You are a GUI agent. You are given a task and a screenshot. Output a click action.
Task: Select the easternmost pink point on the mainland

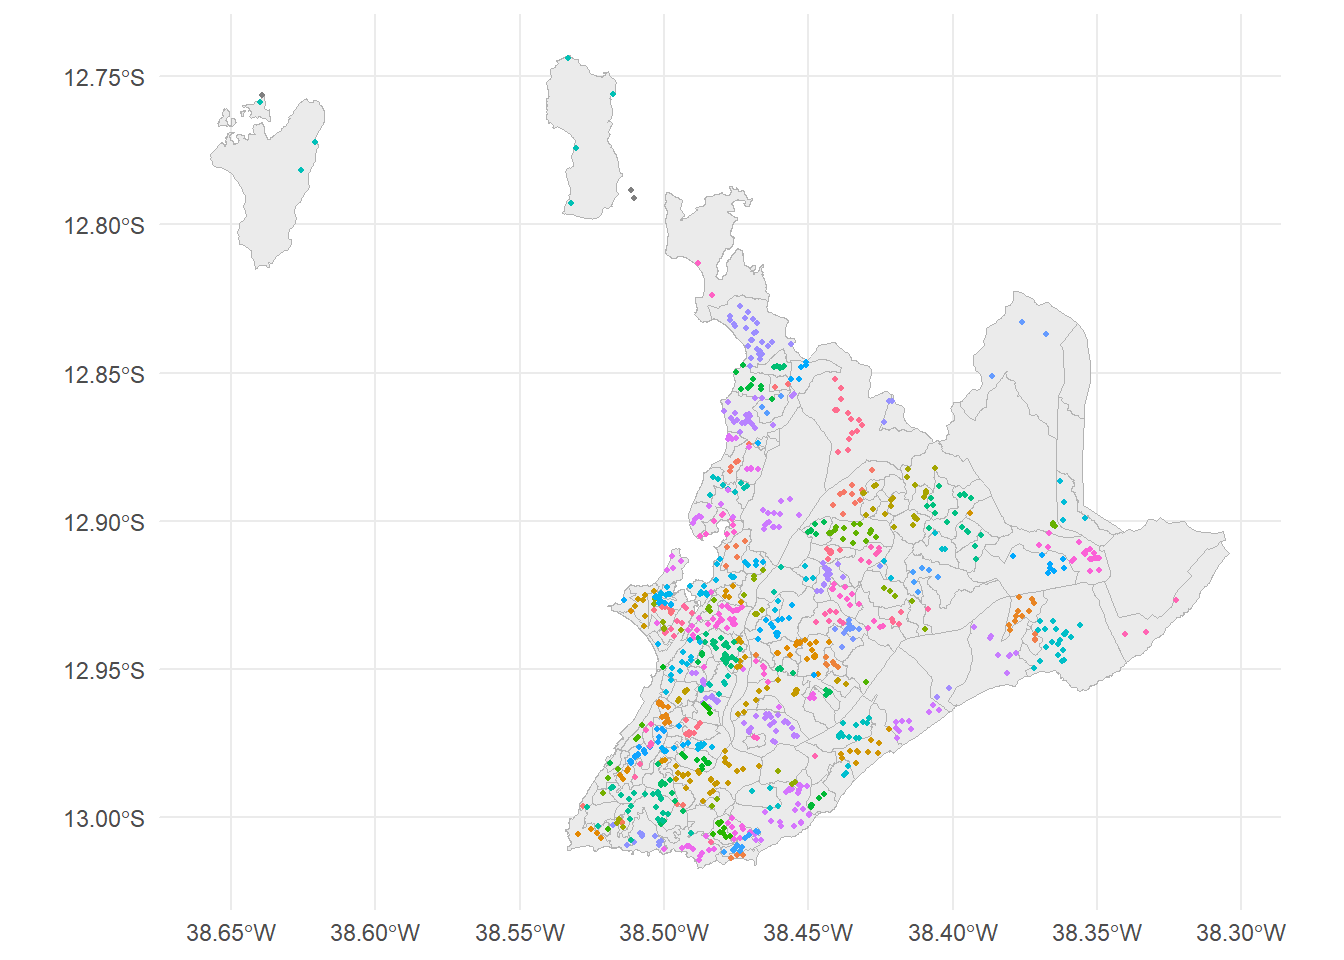click(x=1176, y=600)
